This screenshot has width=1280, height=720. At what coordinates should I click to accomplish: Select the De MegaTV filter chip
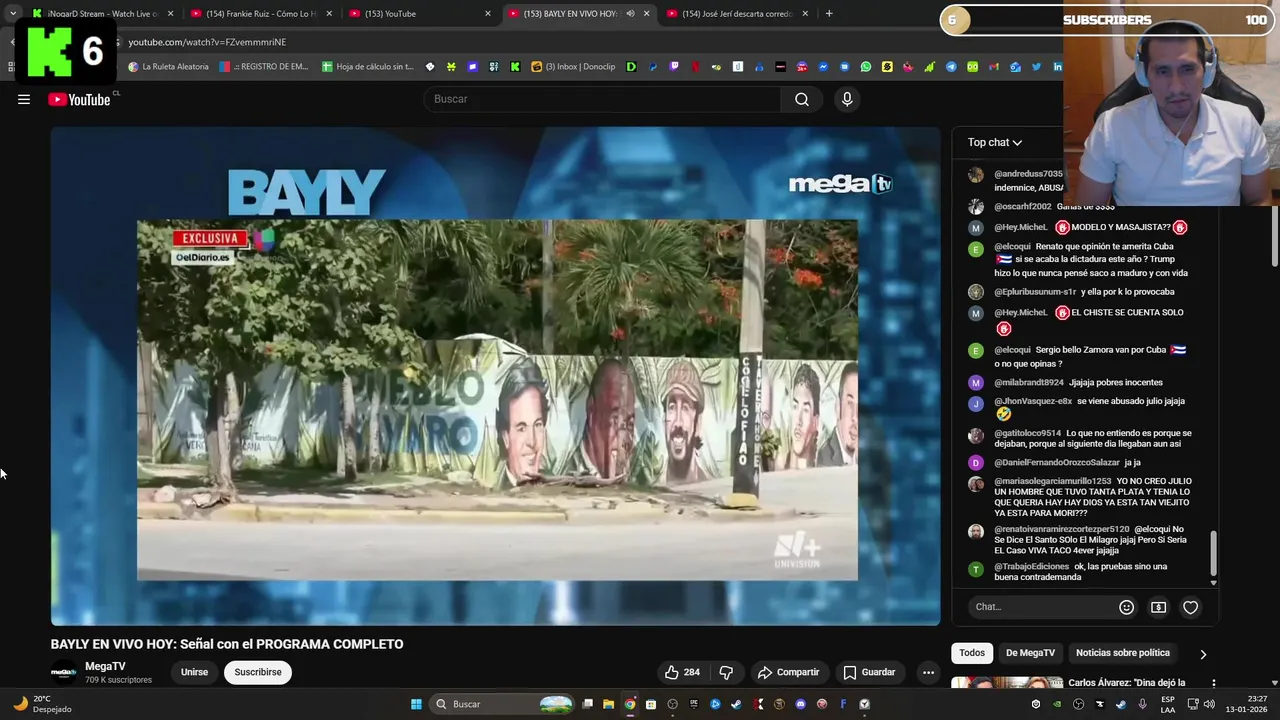click(x=1030, y=653)
